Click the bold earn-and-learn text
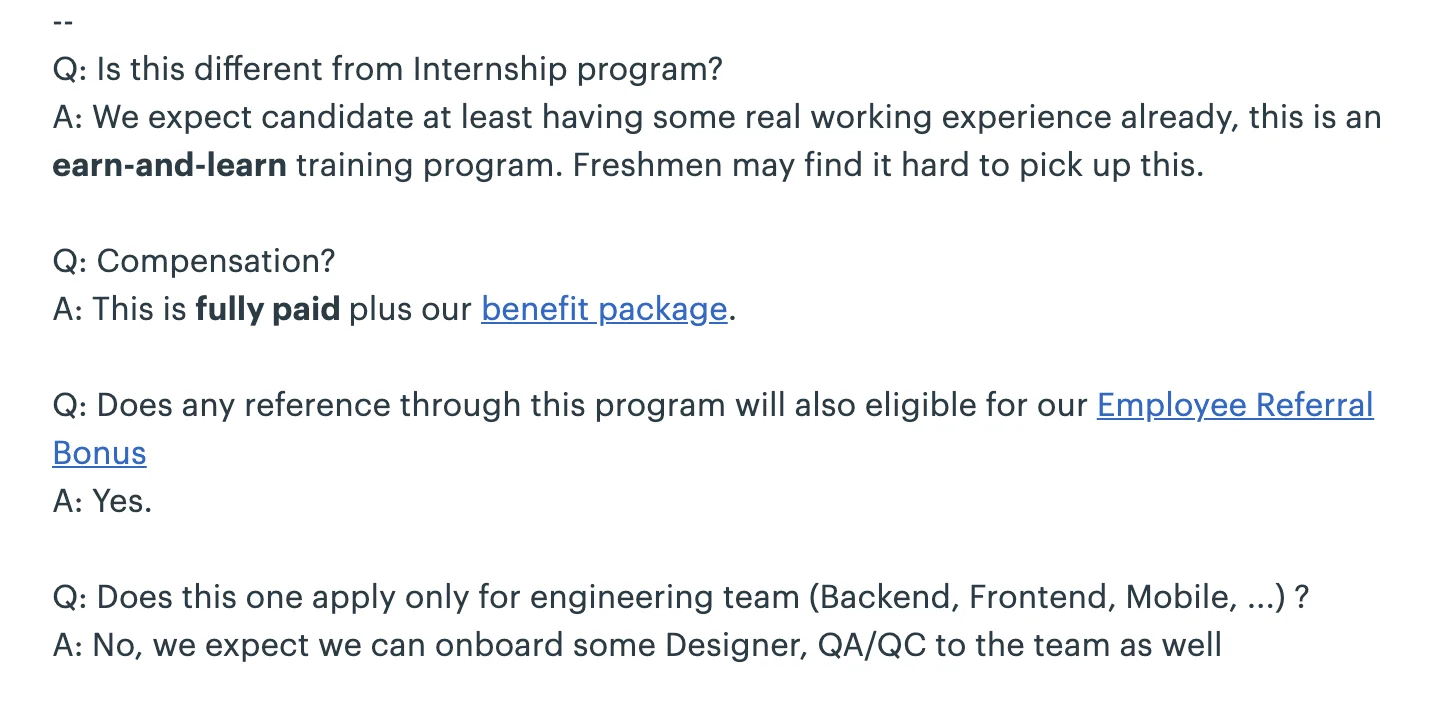 tap(169, 165)
